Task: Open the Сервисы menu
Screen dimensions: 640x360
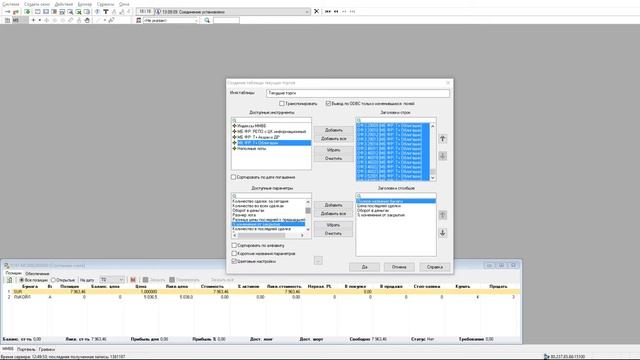Action: (105, 4)
